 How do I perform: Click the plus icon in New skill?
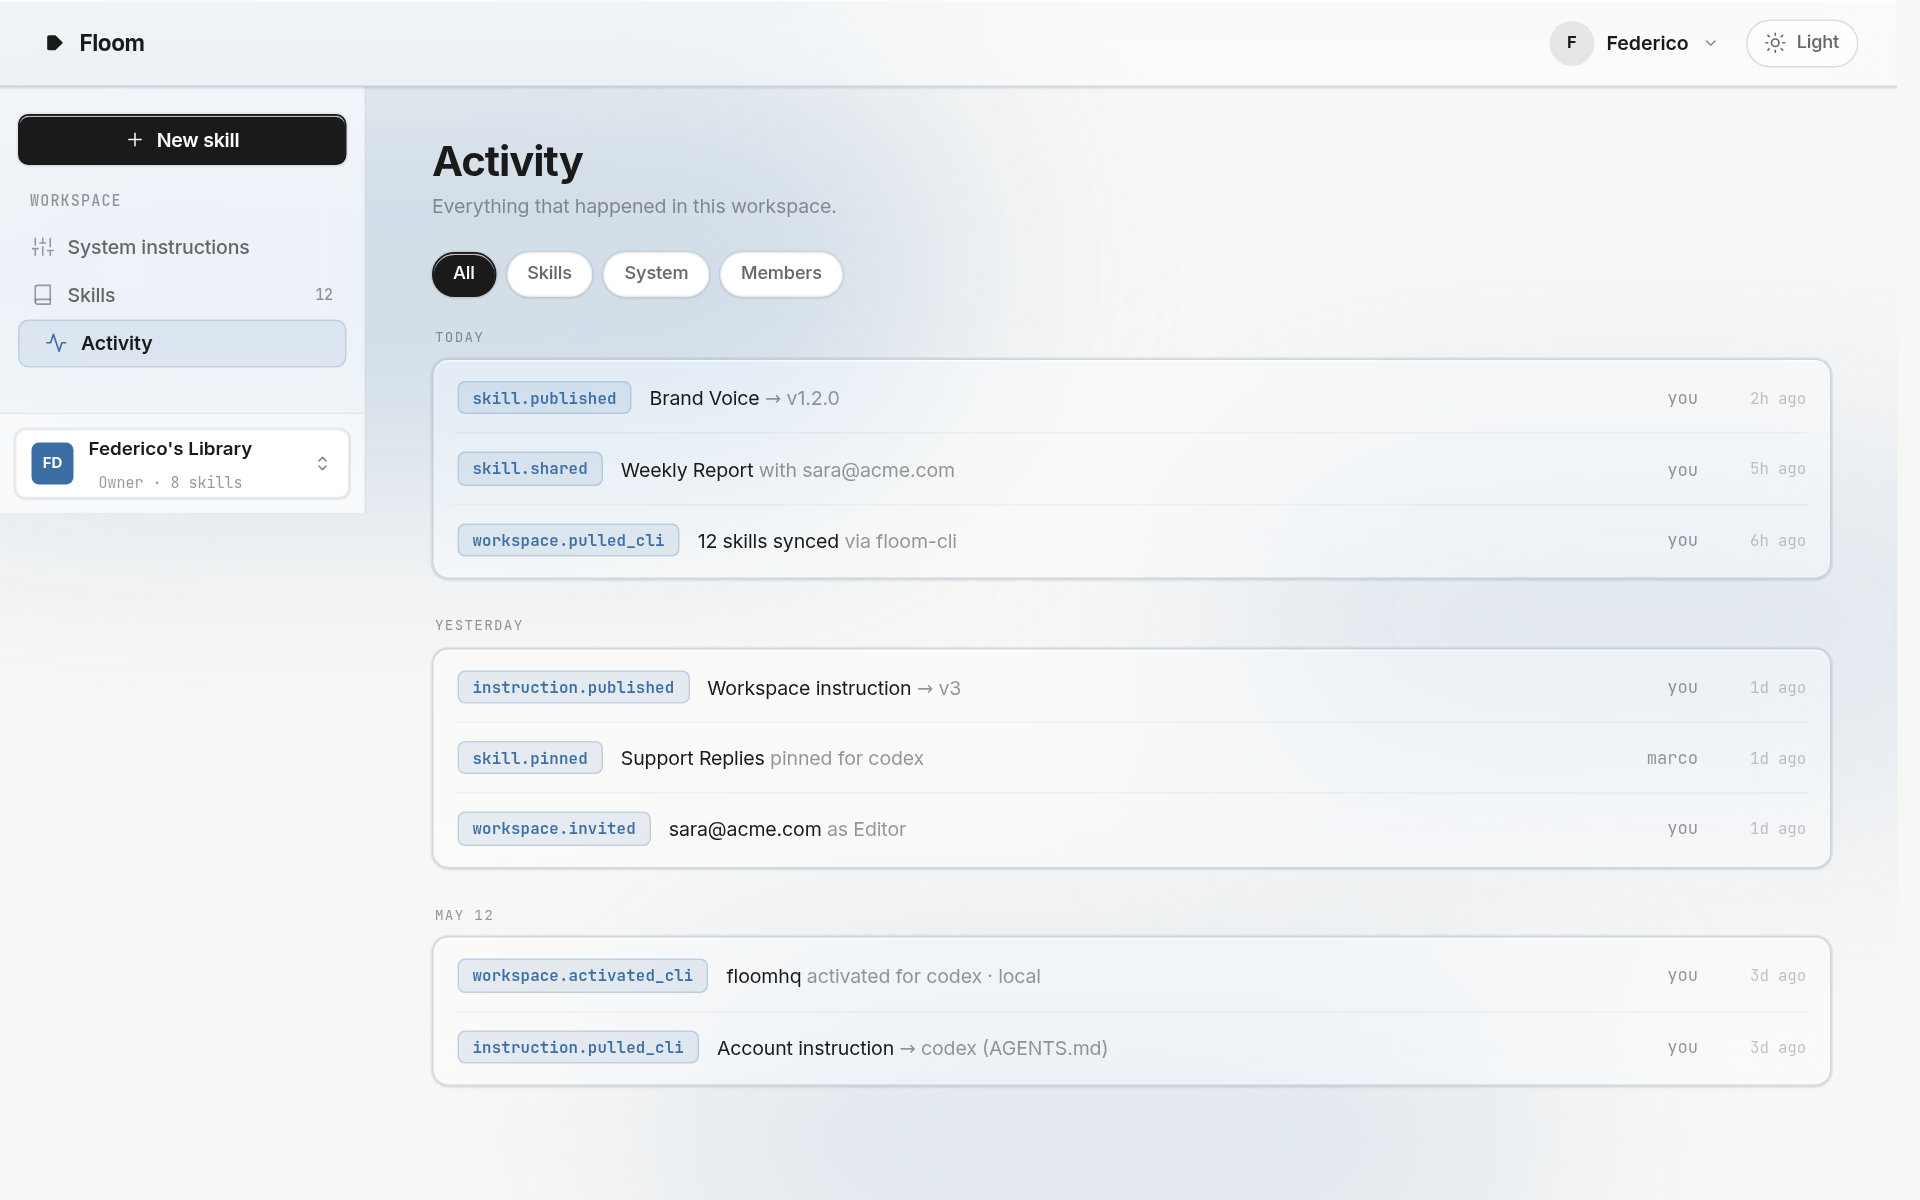click(135, 140)
